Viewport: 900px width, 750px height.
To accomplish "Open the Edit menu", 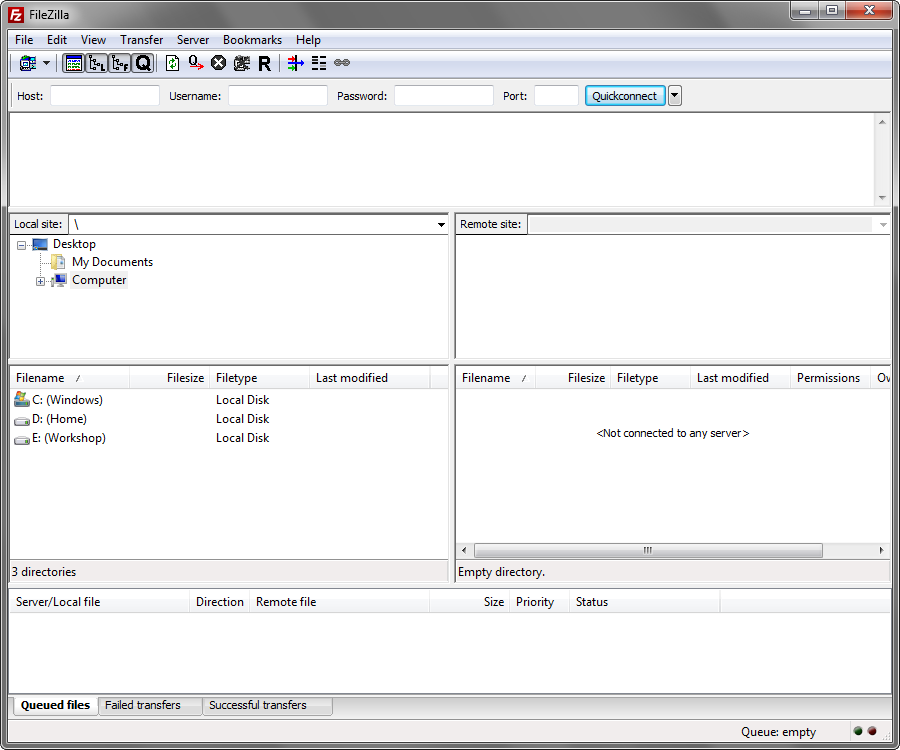I will click(x=57, y=40).
